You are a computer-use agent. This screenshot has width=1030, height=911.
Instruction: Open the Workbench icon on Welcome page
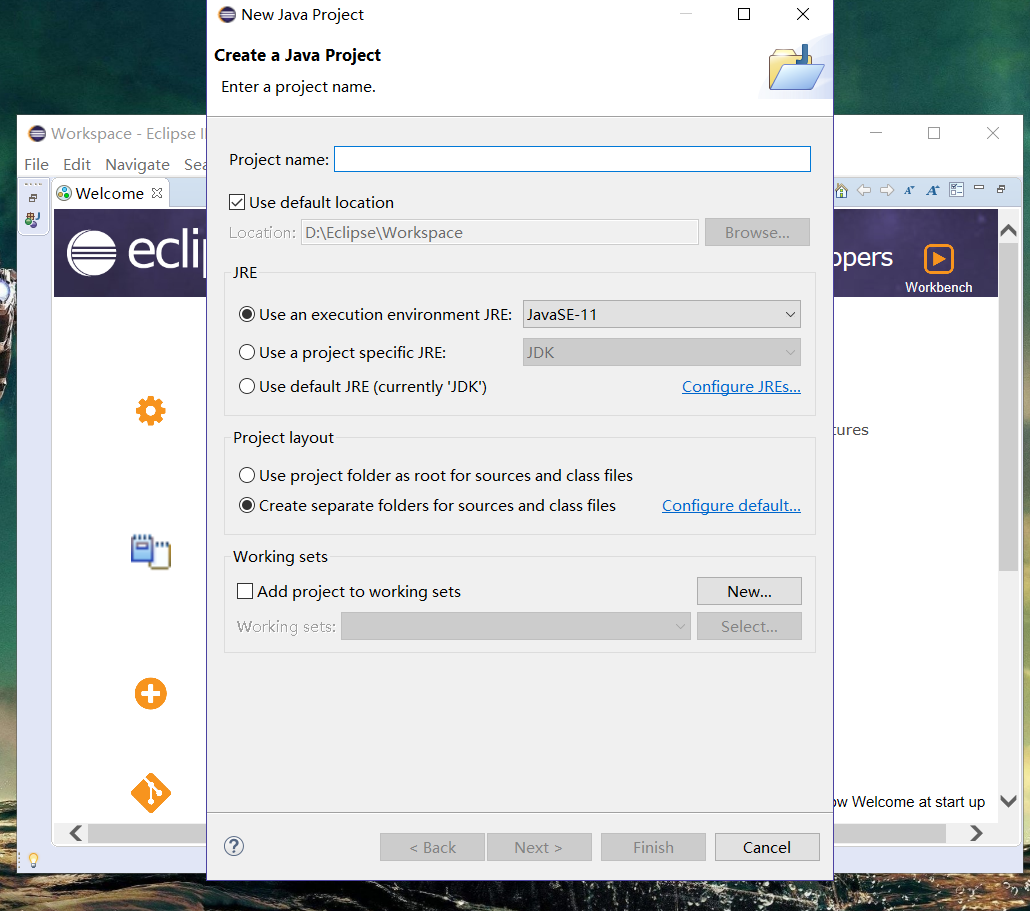(939, 258)
